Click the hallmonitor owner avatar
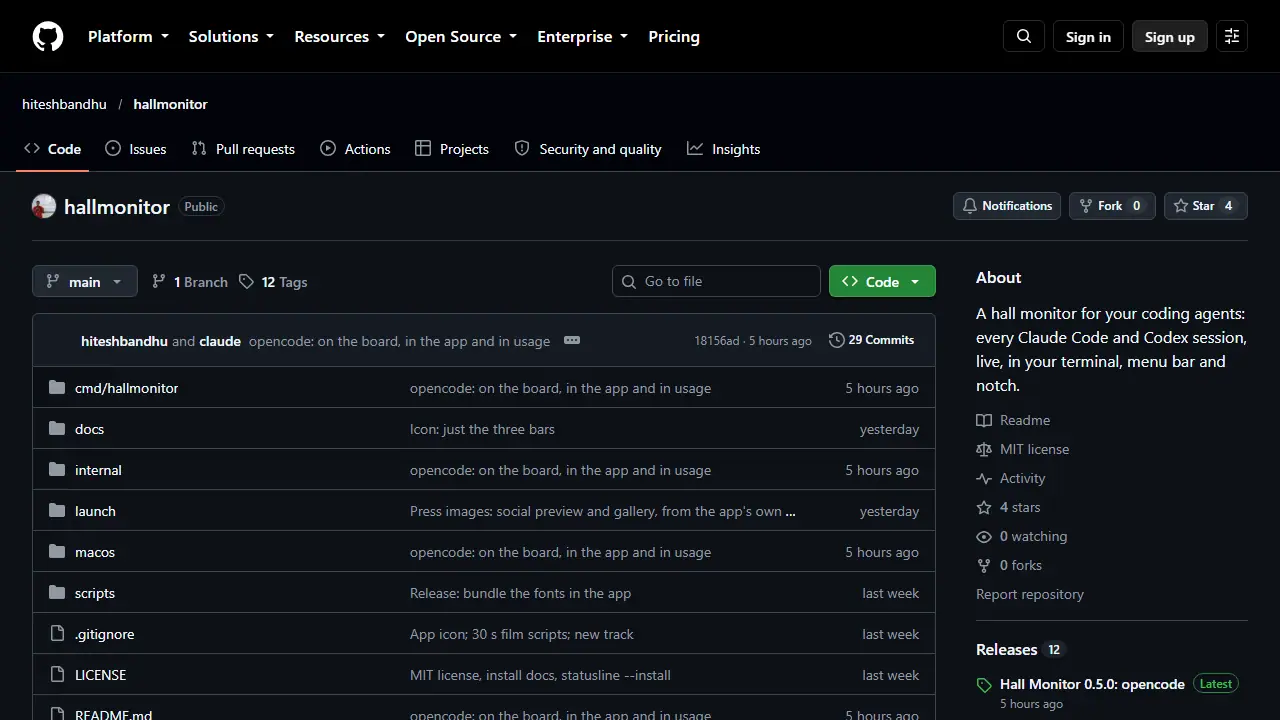 click(44, 207)
